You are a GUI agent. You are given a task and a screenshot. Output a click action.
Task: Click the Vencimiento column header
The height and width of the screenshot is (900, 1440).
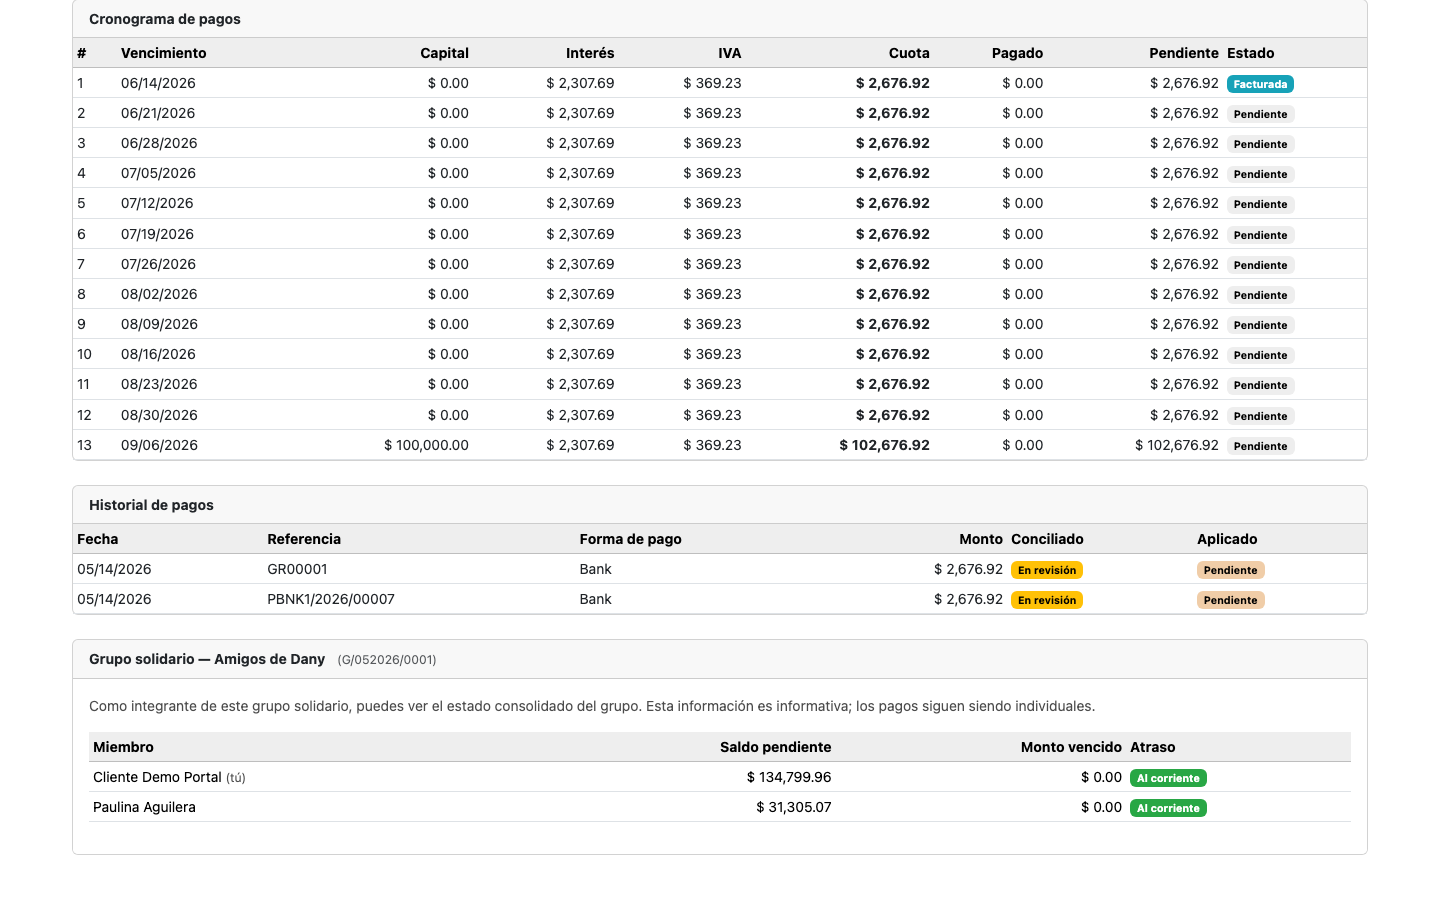click(164, 53)
